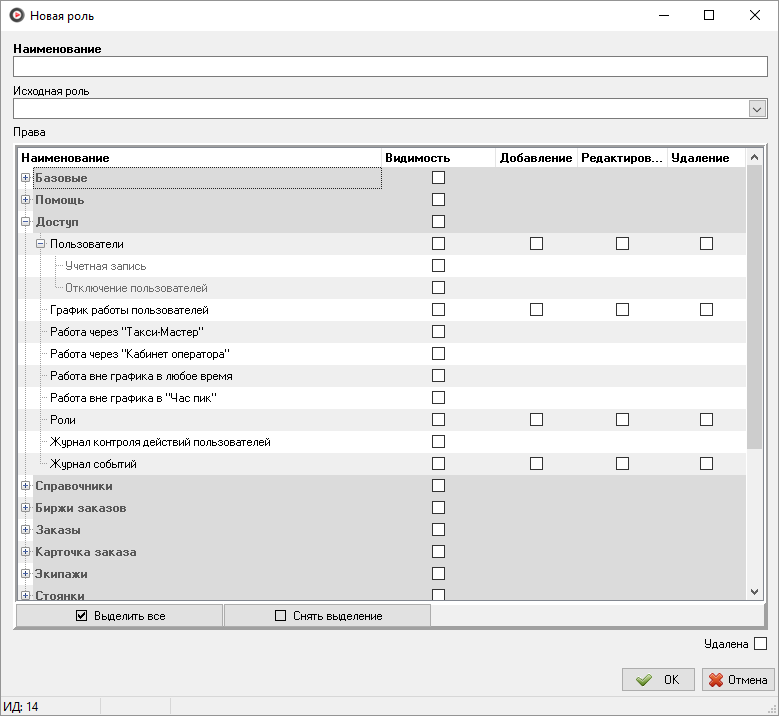
Task: Check the Добавление box for Пользователи
Action: pos(536,244)
